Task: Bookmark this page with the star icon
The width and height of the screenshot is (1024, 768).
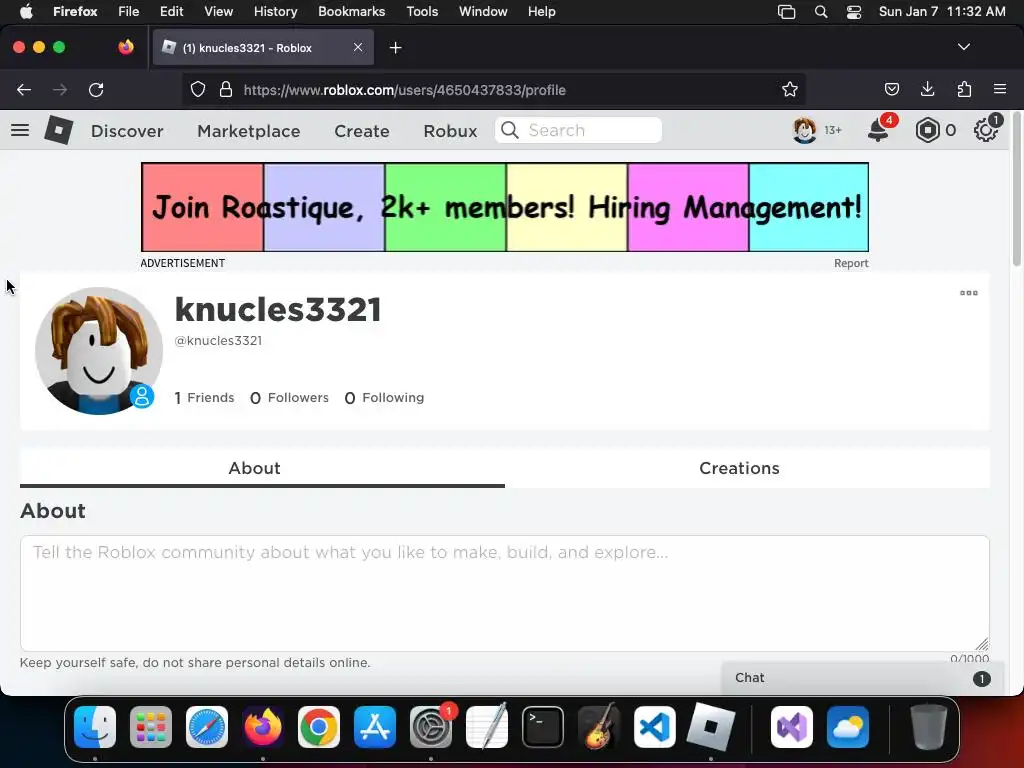Action: pos(790,89)
